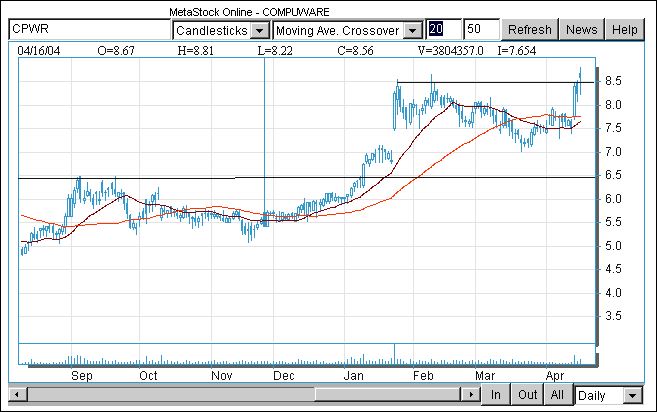Zoom out with the Out button
This screenshot has width=657, height=412.
[528, 395]
